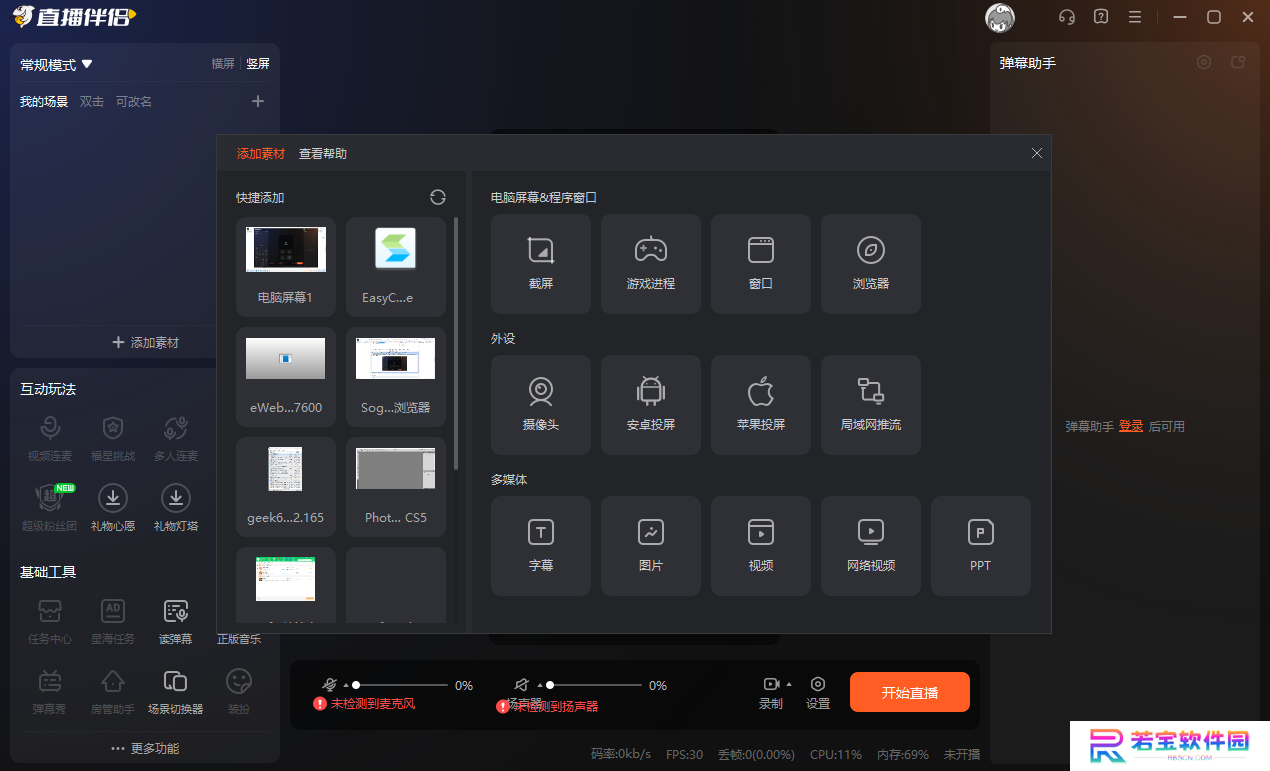
Task: Expand speaker device arrow
Action: point(539,685)
